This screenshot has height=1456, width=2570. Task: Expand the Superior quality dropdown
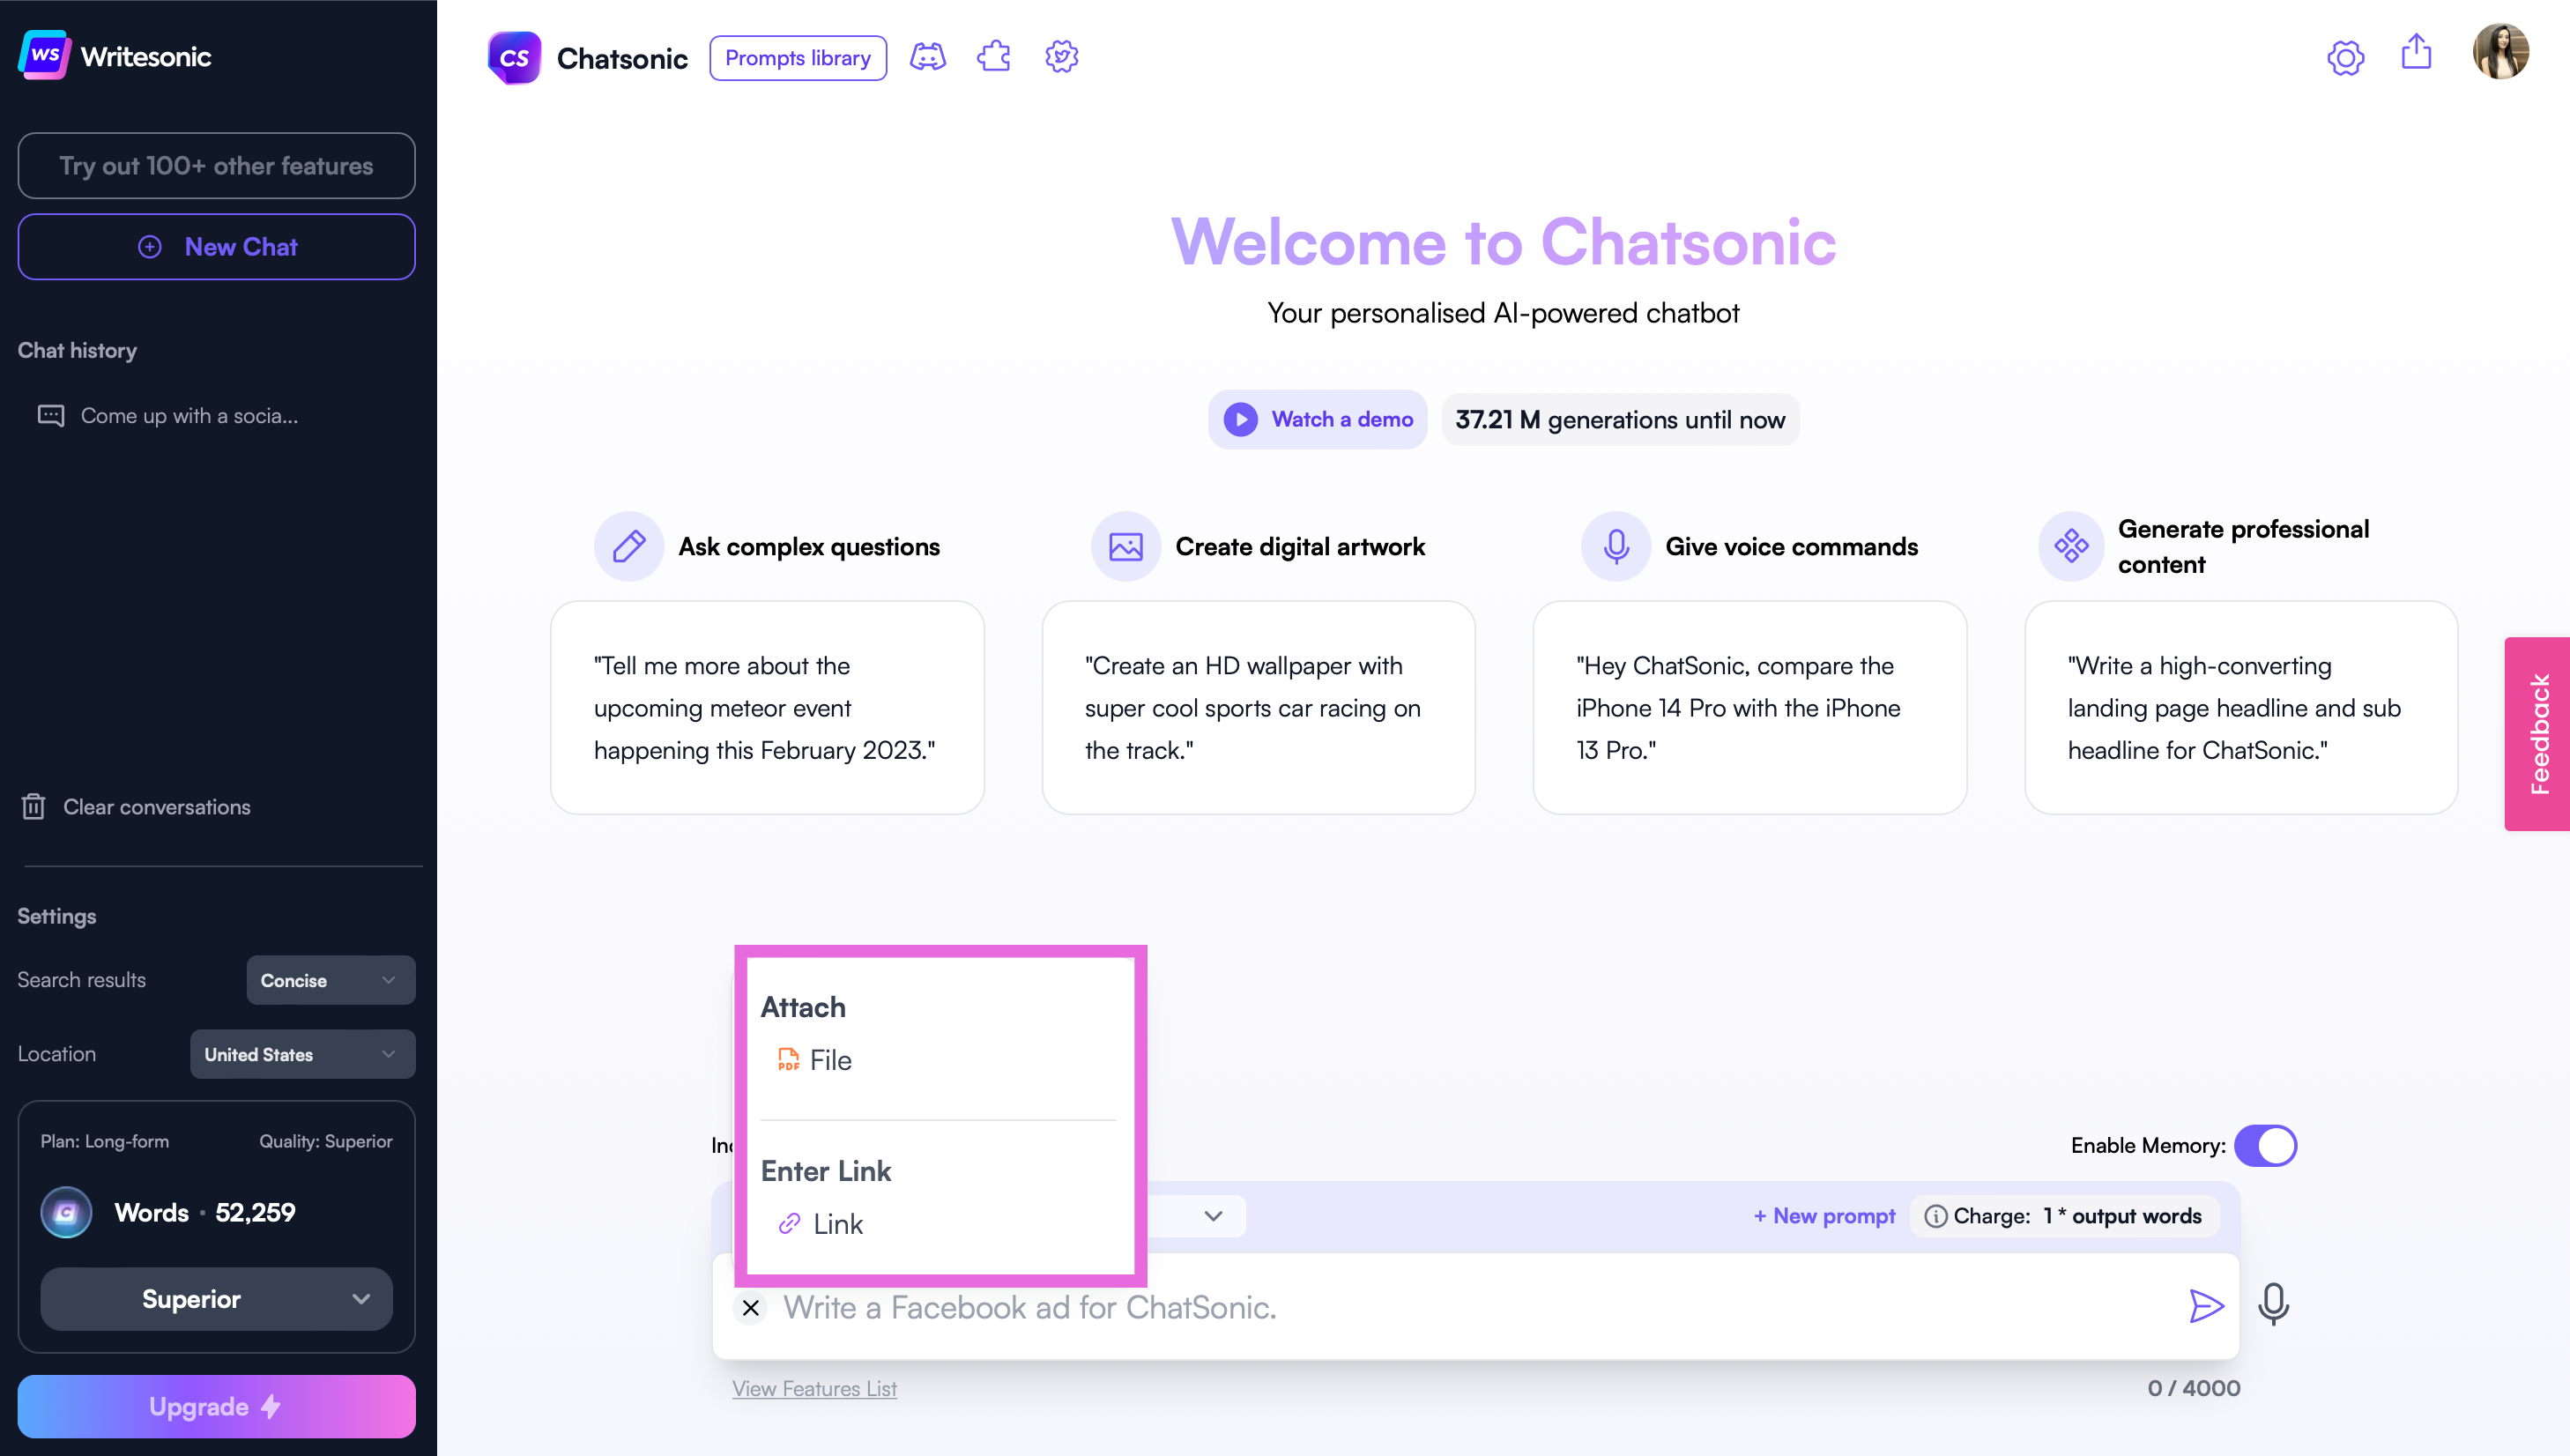pyautogui.click(x=216, y=1298)
